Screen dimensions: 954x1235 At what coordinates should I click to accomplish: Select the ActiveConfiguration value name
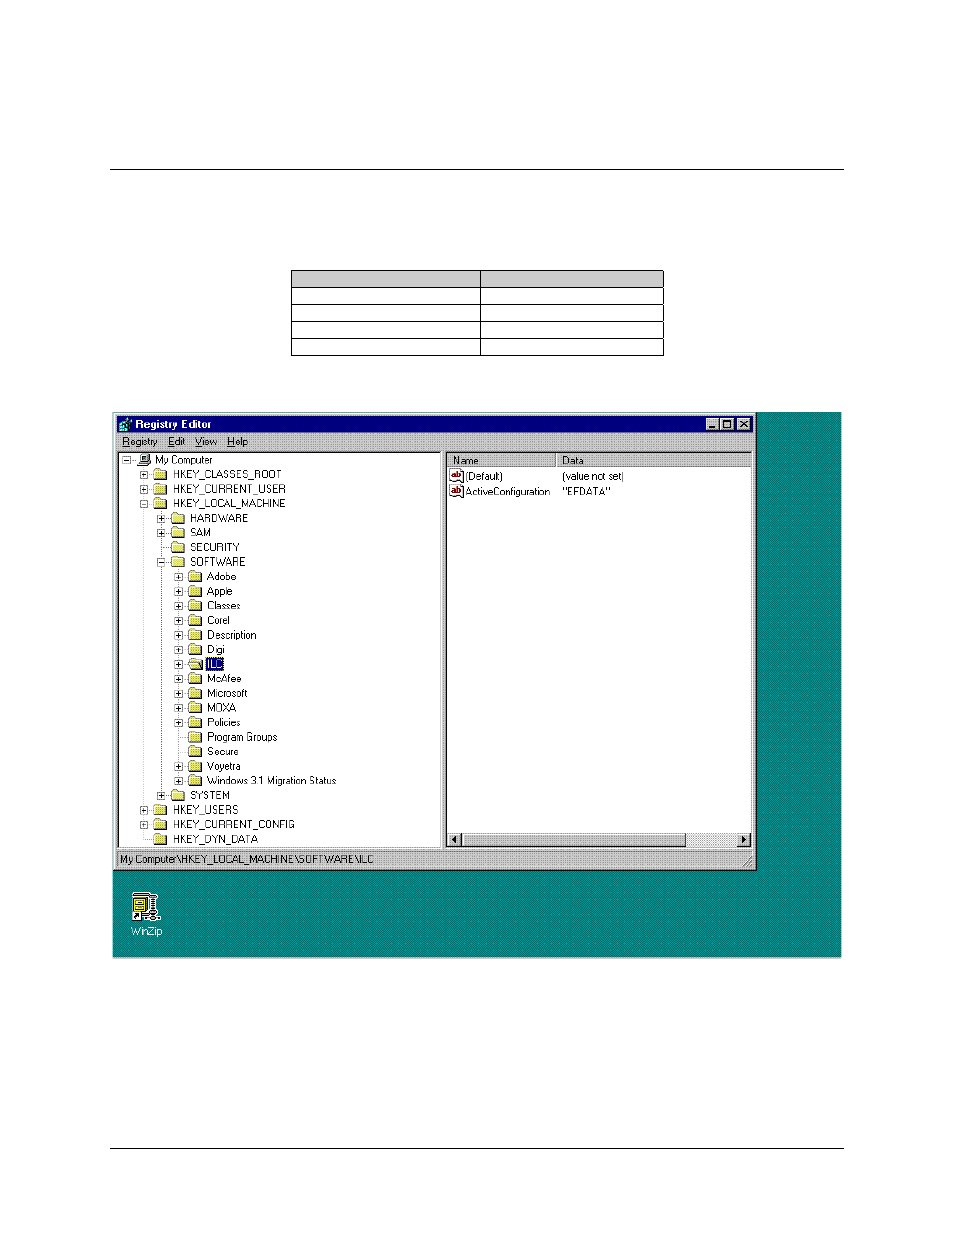click(507, 492)
